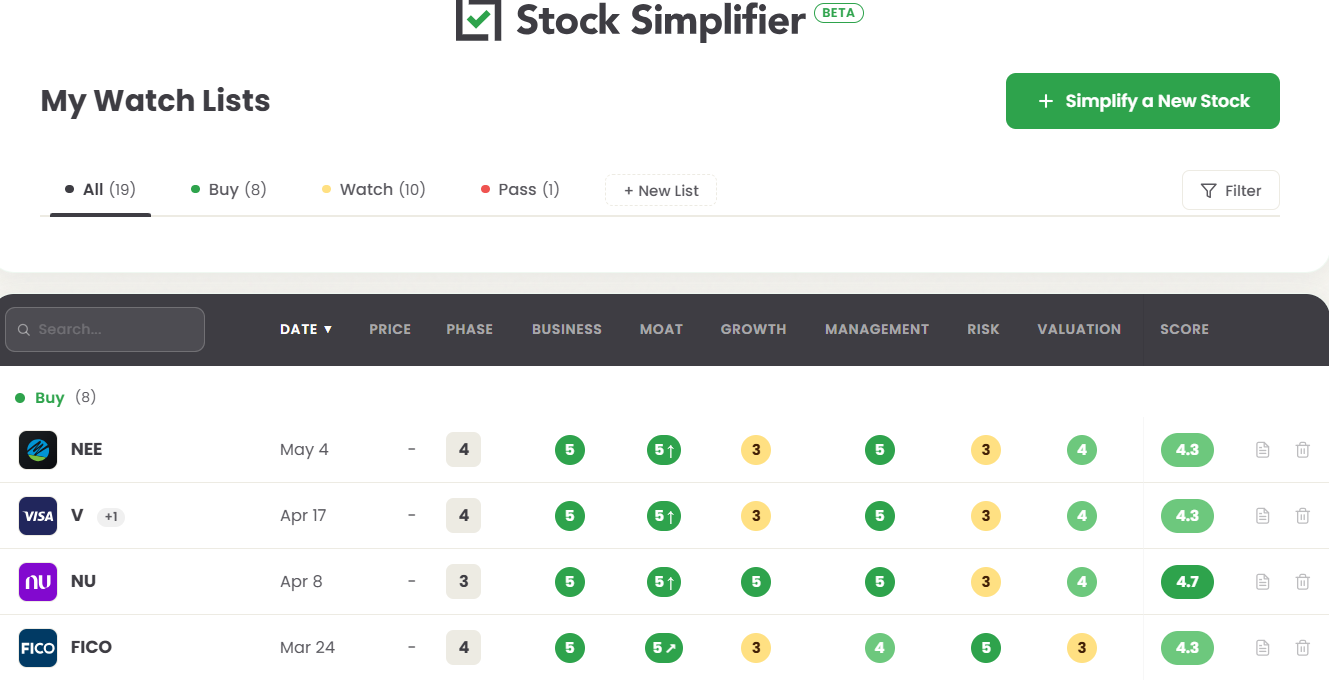Screen dimensions: 1329x680
Task: Click the Mar 24 date cell
Action: coord(307,648)
